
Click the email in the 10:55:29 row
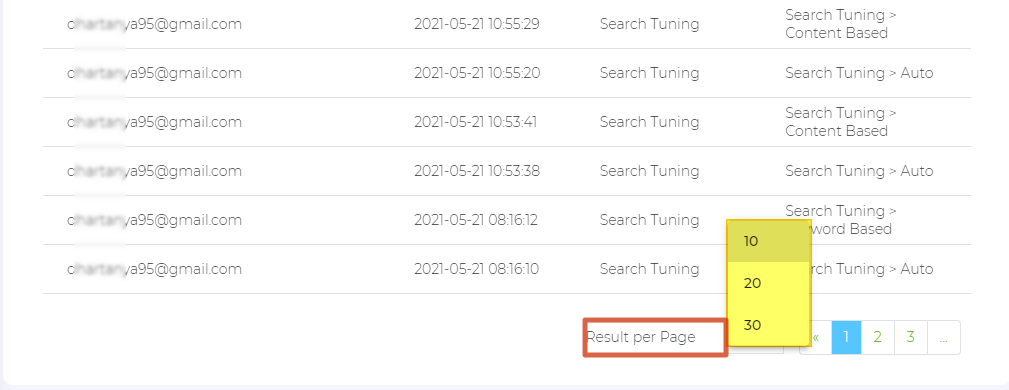click(x=154, y=24)
